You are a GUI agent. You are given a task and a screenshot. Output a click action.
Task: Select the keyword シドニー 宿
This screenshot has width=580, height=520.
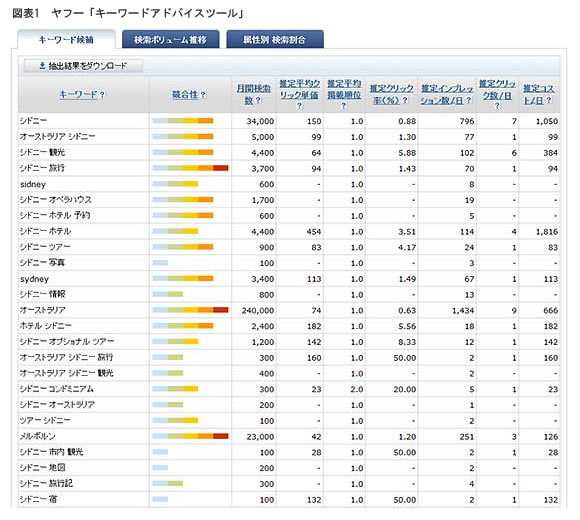pos(38,499)
